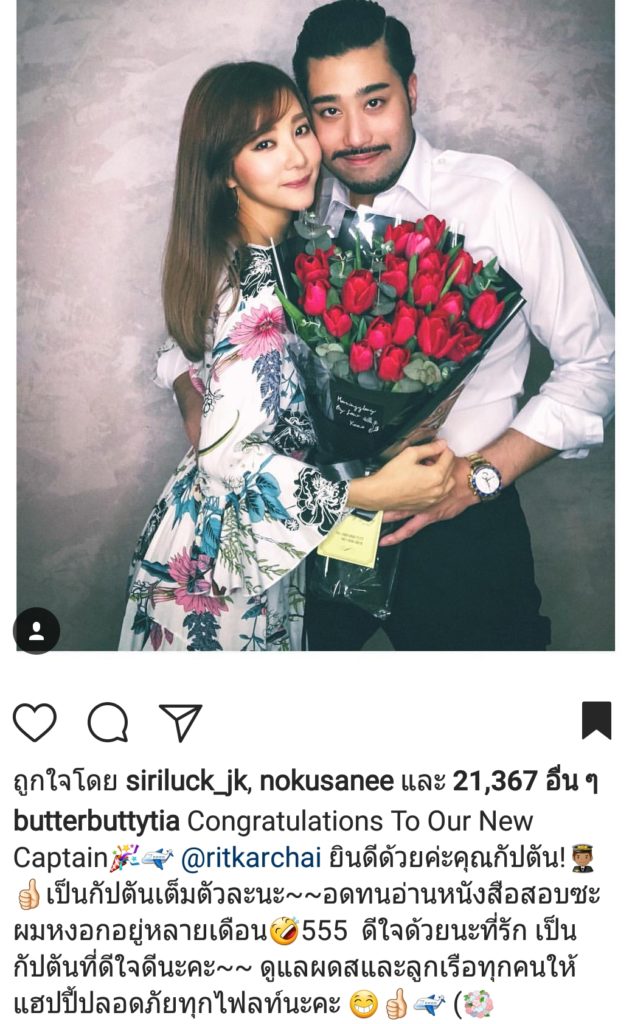Image resolution: width=632 pixels, height=1024 pixels.
Task: Toggle the saved bookmark icon
Action: click(x=597, y=720)
